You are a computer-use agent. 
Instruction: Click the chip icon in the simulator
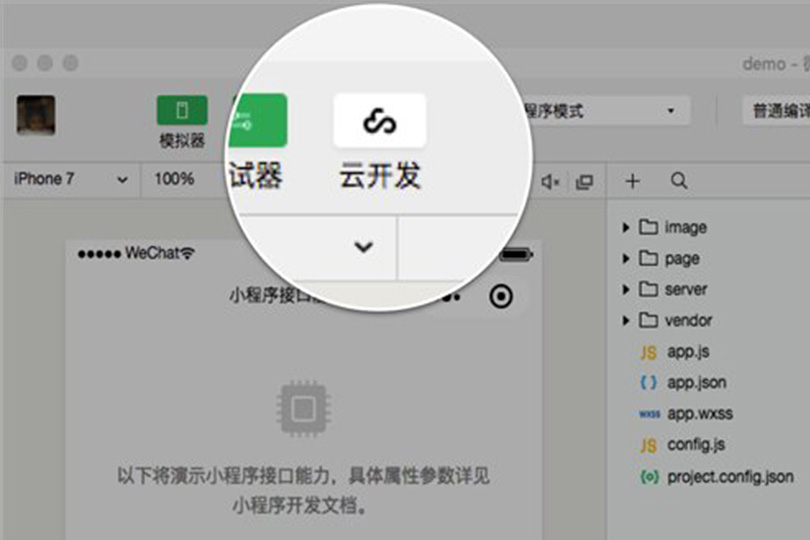pyautogui.click(x=304, y=409)
